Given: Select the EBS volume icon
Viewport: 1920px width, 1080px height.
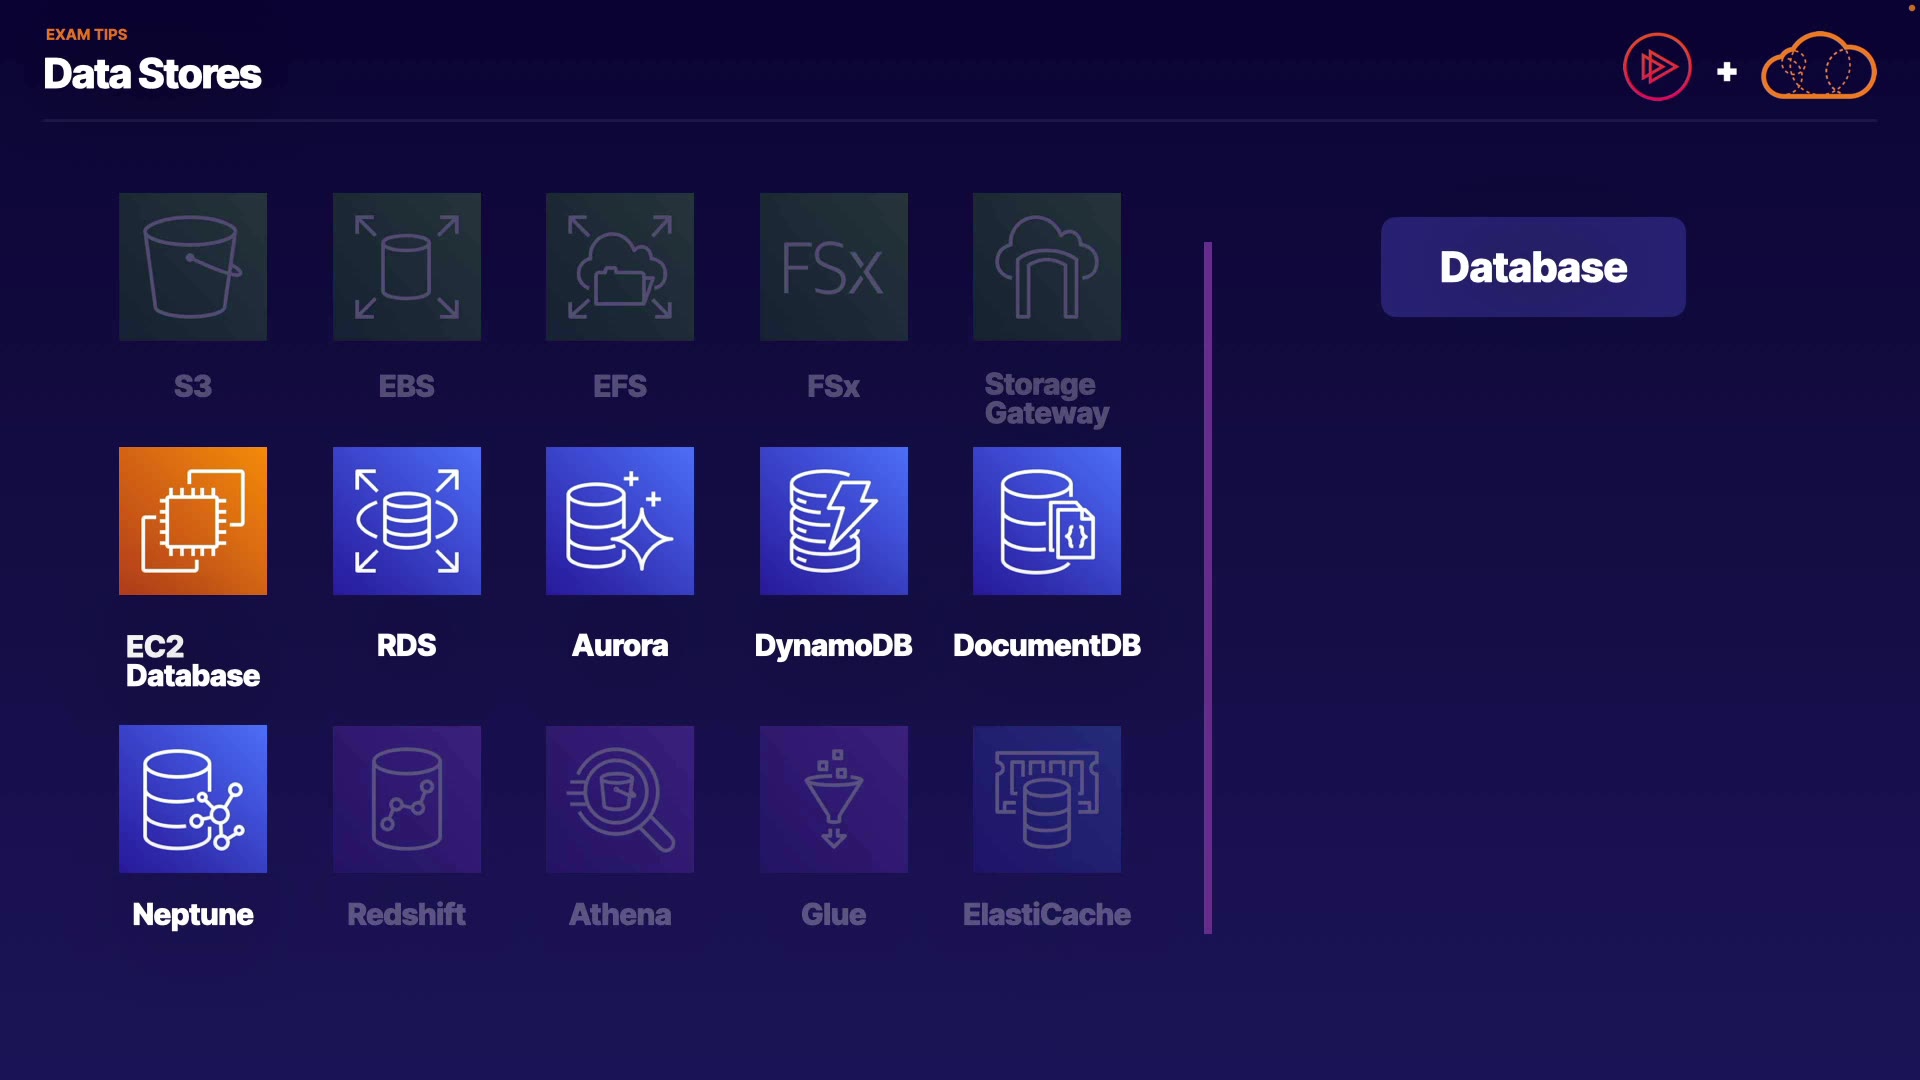Looking at the screenshot, I should (x=407, y=267).
